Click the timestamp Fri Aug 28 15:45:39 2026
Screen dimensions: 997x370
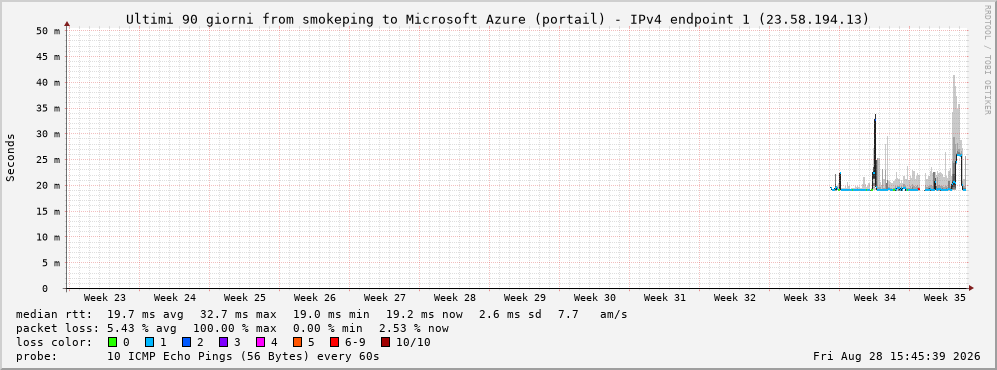tap(897, 356)
